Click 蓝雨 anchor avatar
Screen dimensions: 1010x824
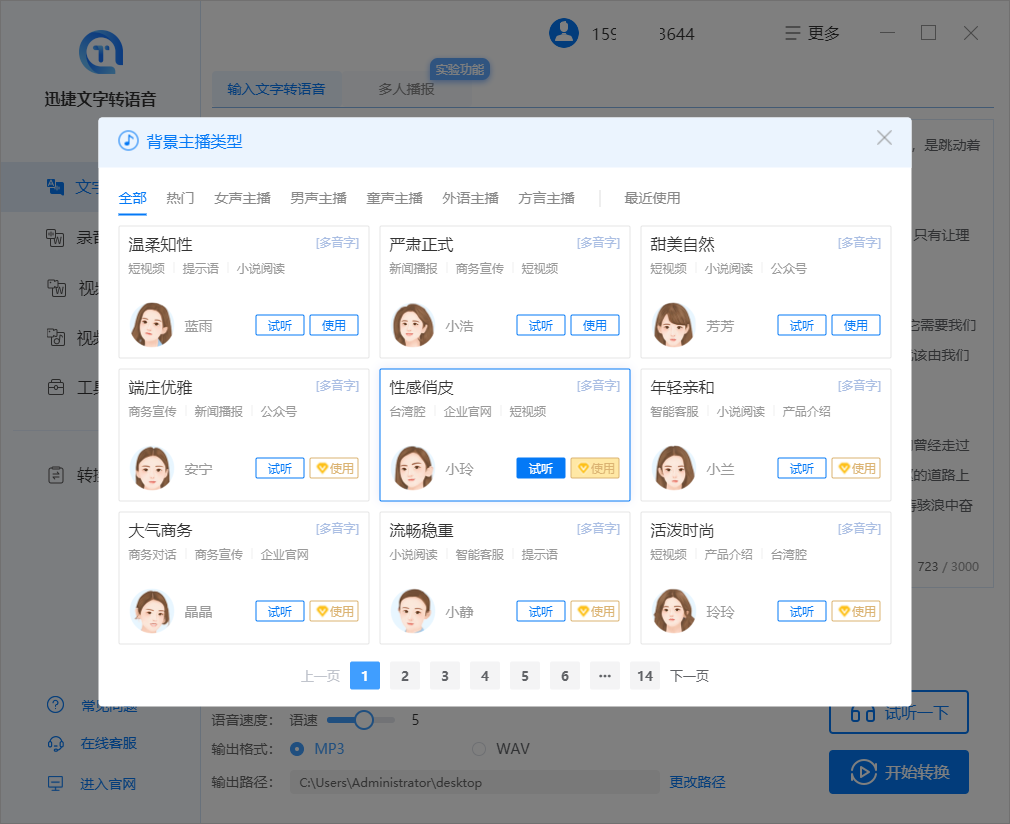[x=152, y=325]
